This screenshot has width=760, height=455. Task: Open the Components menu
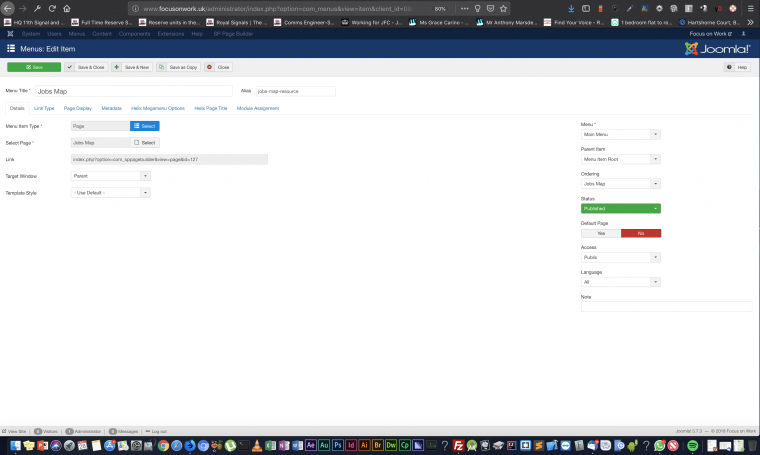click(134, 33)
